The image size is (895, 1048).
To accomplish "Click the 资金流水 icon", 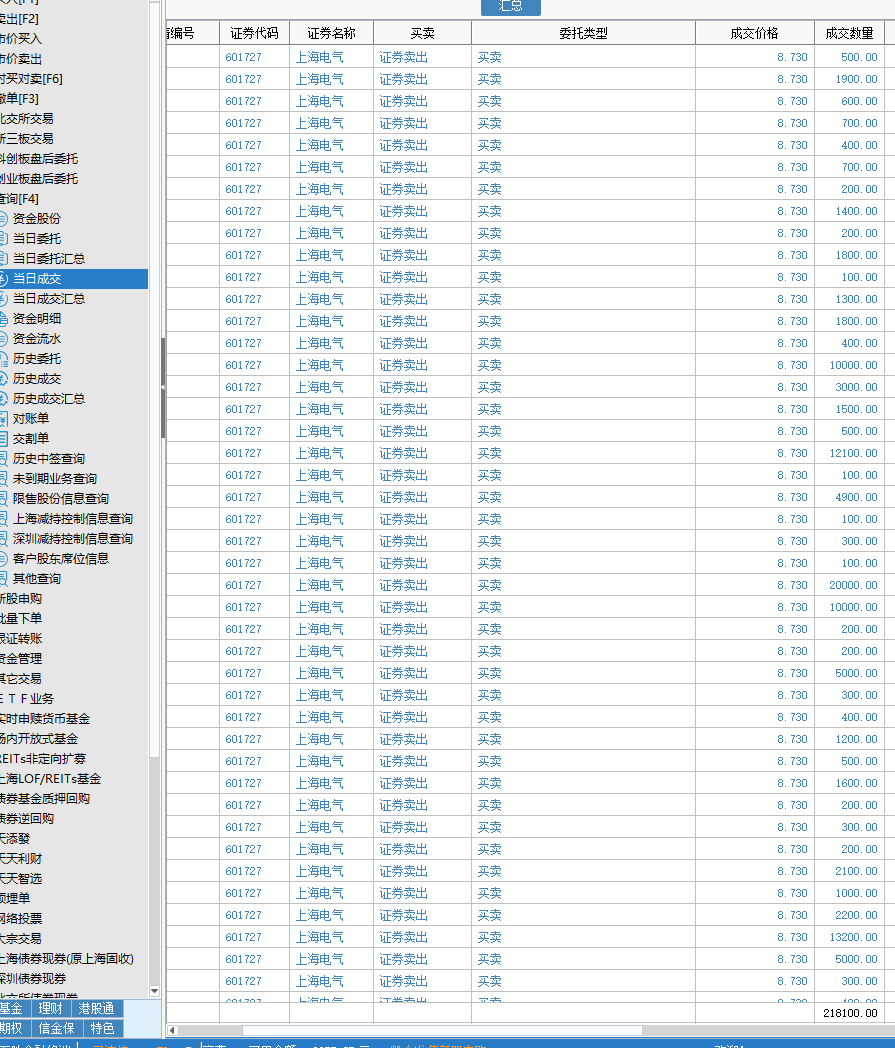I will pos(3,339).
